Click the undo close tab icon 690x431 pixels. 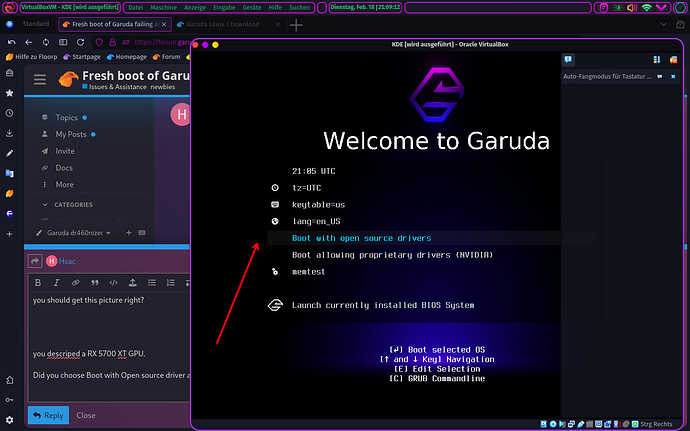click(11, 42)
